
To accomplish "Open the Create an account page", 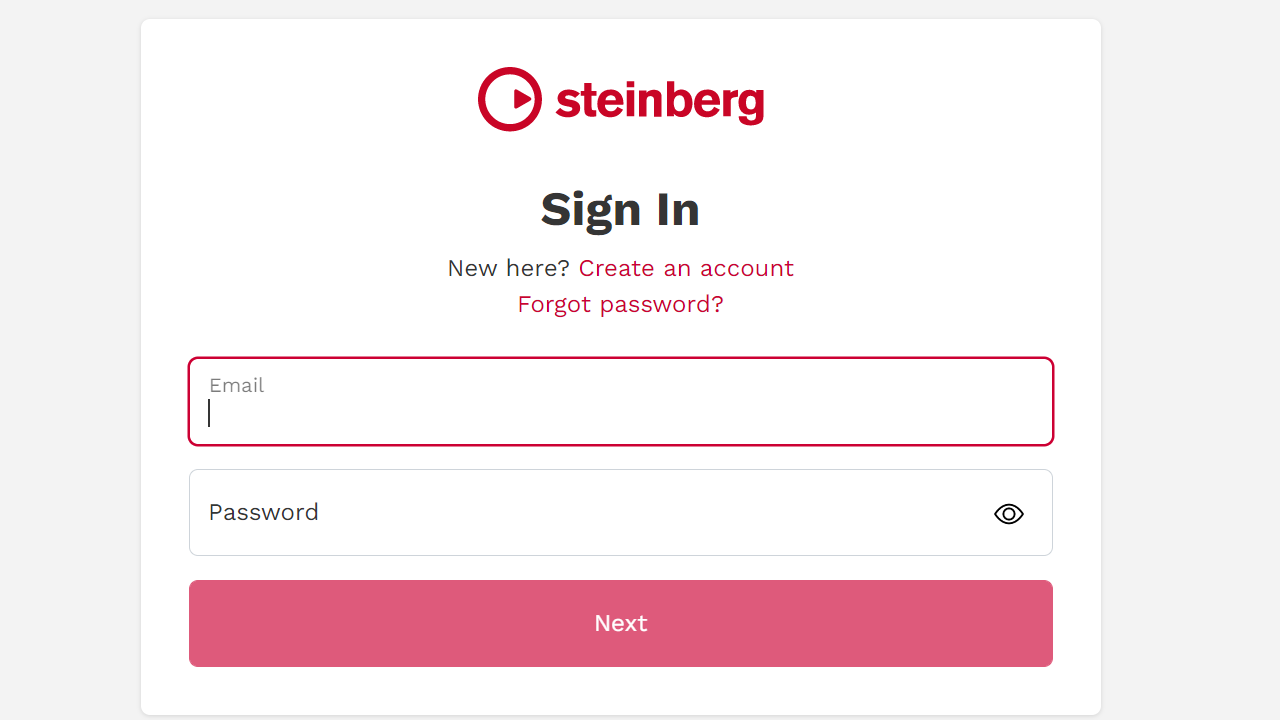I will (686, 268).
